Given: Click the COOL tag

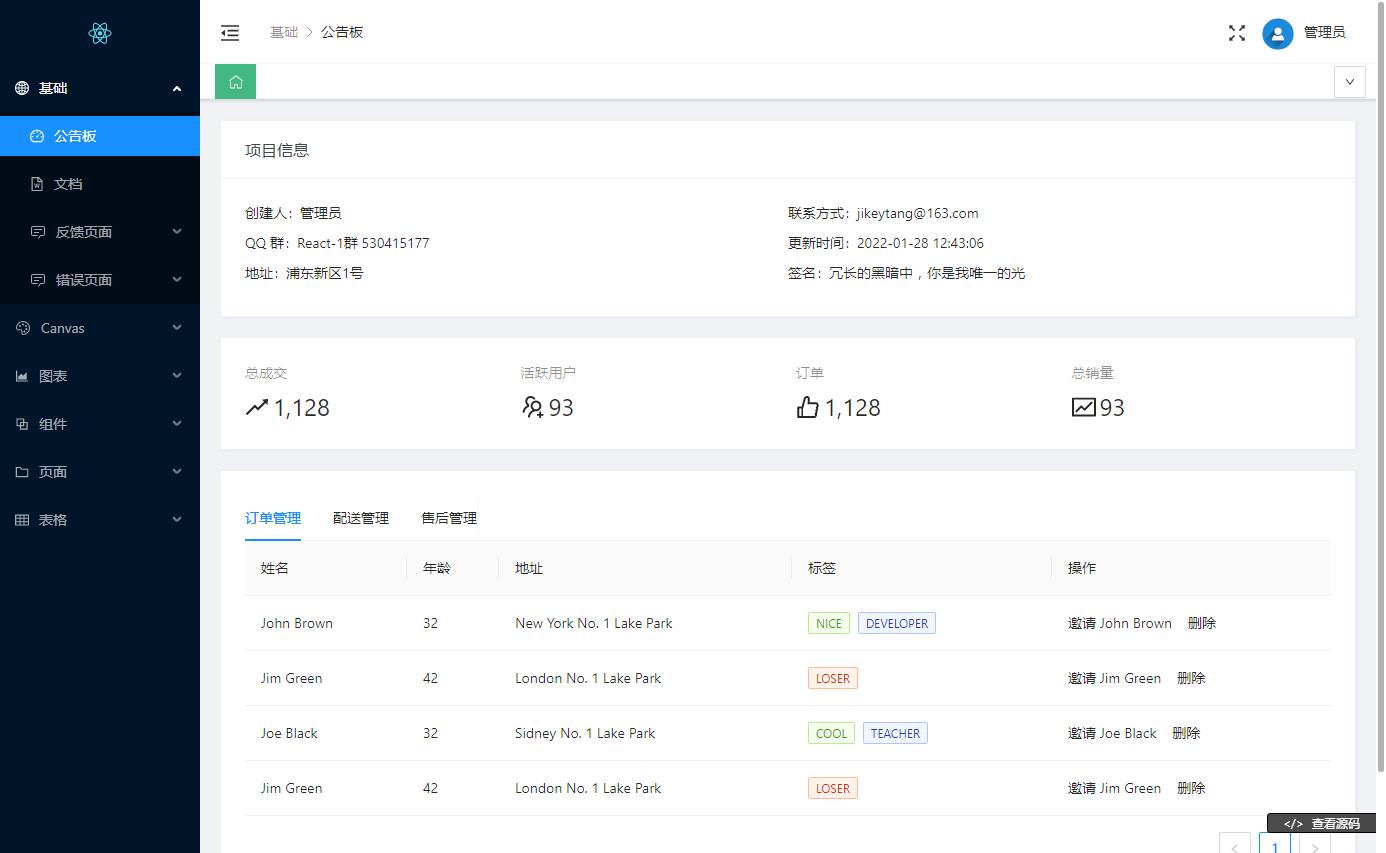Looking at the screenshot, I should point(831,733).
